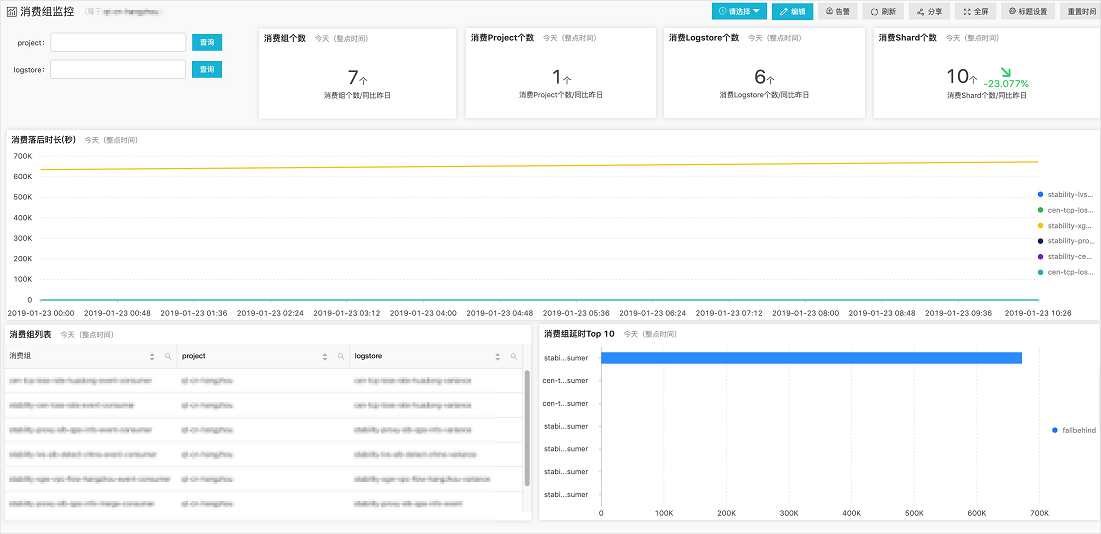Click the project input field
Screen dimensions: 1101x534
[x=118, y=43]
